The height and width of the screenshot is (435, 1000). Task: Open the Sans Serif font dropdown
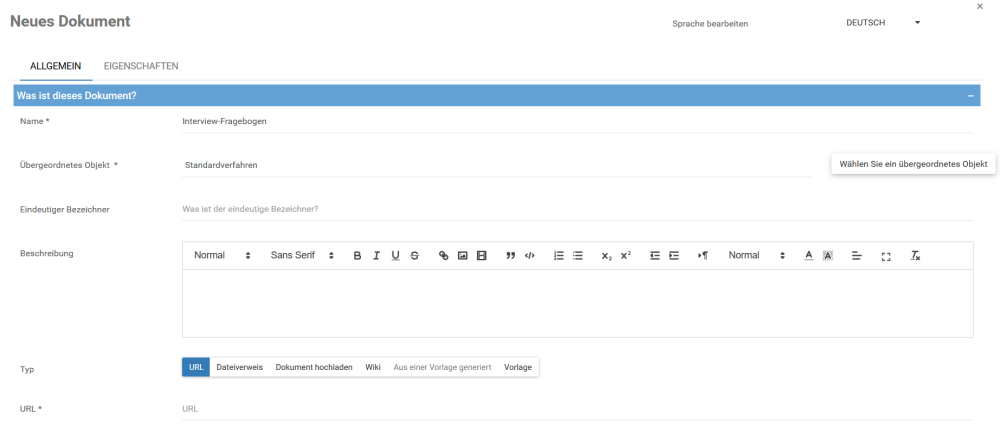pyautogui.click(x=302, y=256)
